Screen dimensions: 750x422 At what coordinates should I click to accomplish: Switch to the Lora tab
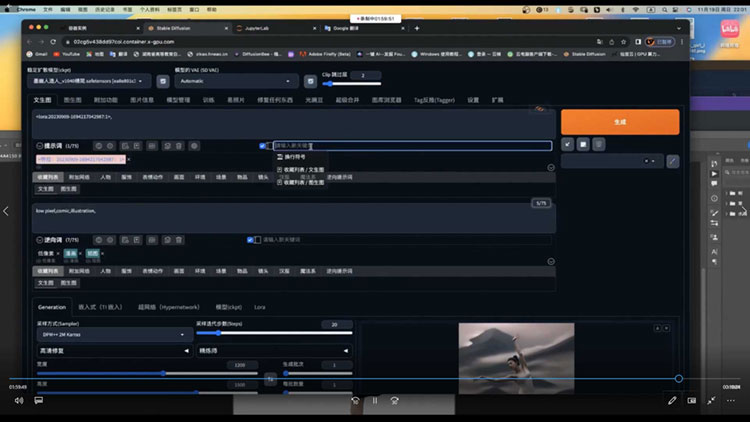(260, 307)
